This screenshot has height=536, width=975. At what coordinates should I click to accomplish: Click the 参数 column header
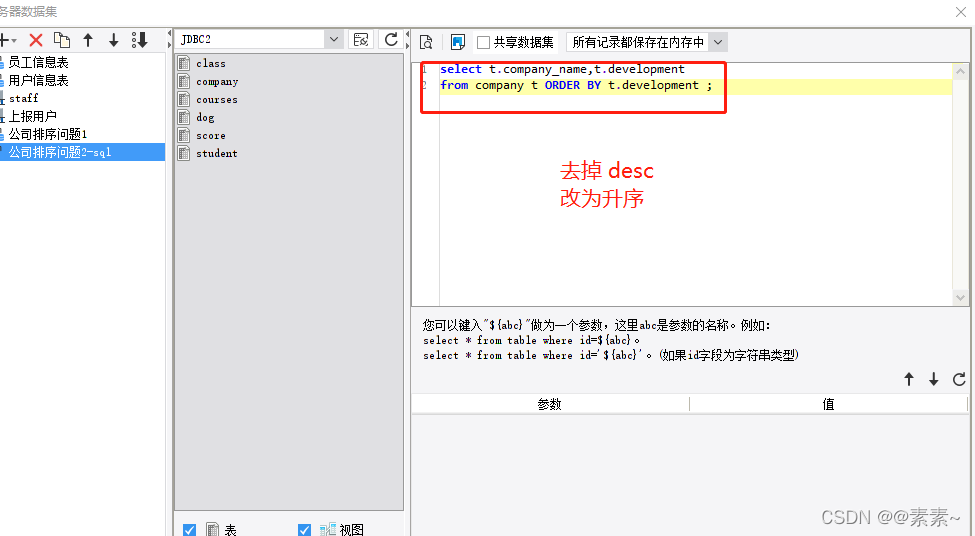550,405
